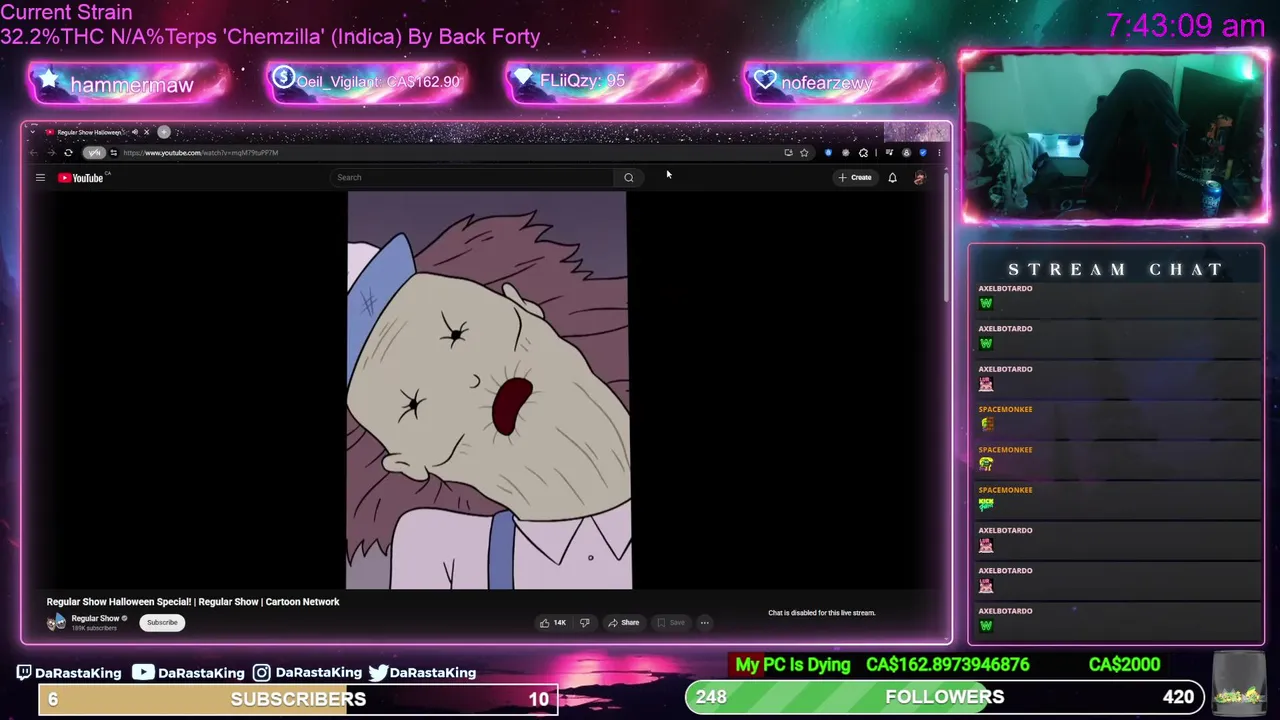1280x720 pixels.
Task: Subscribe to the Regular Show channel
Action: [162, 622]
